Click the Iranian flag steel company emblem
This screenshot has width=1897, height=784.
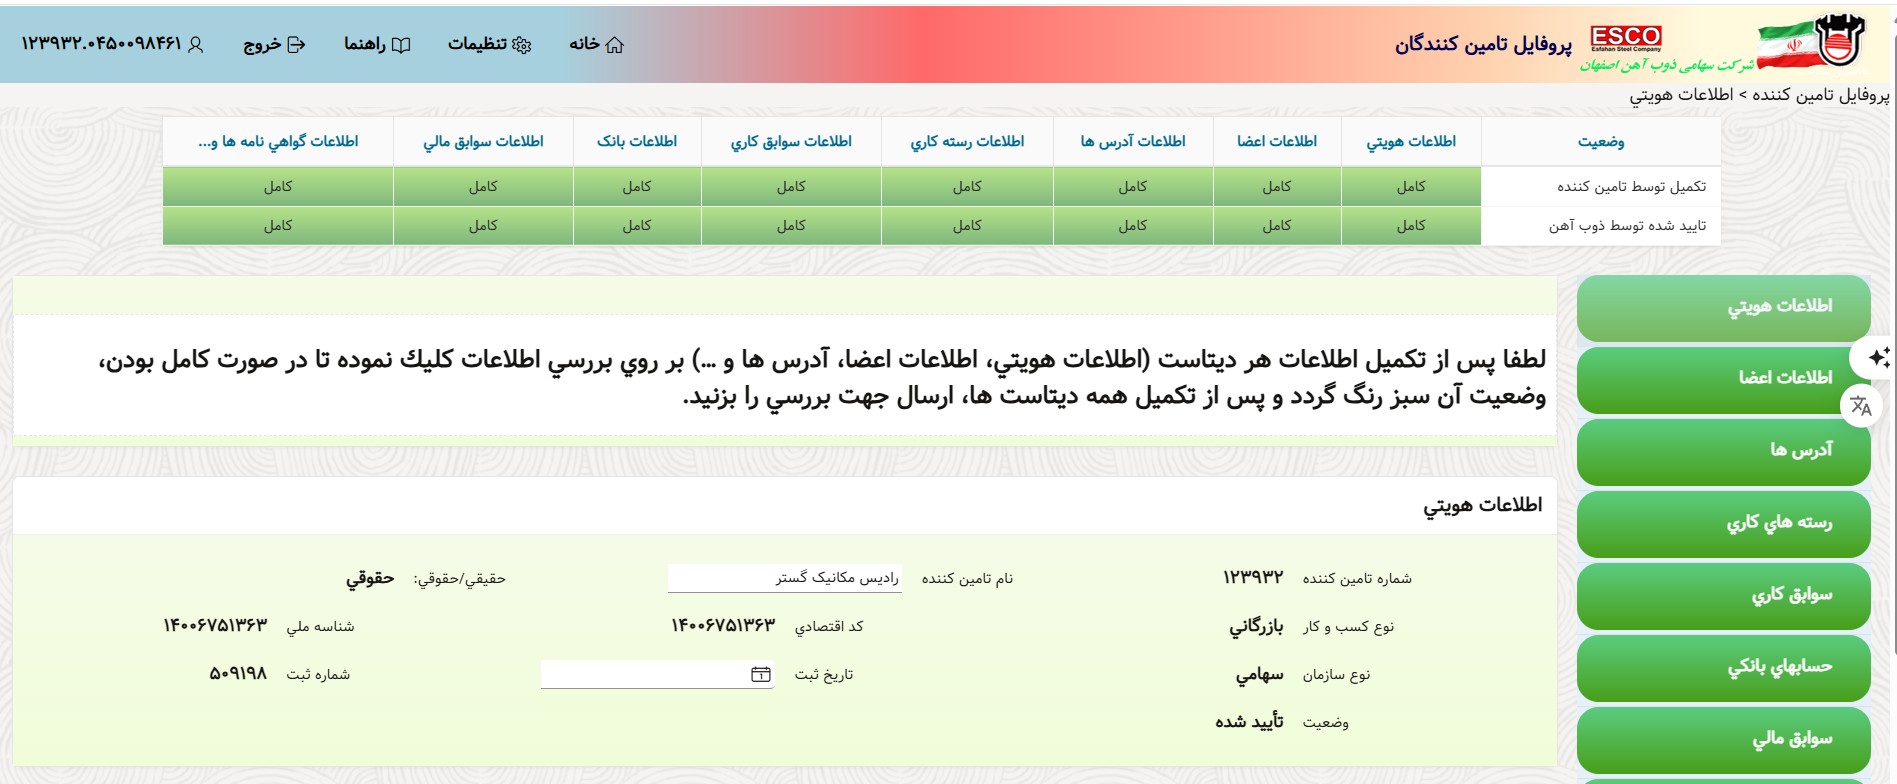1811,43
